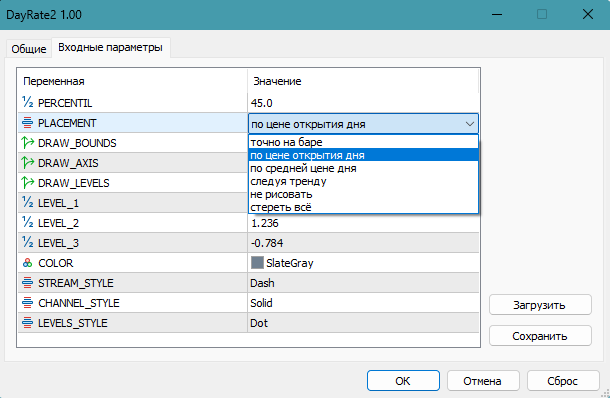Click the Загрузить button
This screenshot has height=398, width=610.
(540, 305)
